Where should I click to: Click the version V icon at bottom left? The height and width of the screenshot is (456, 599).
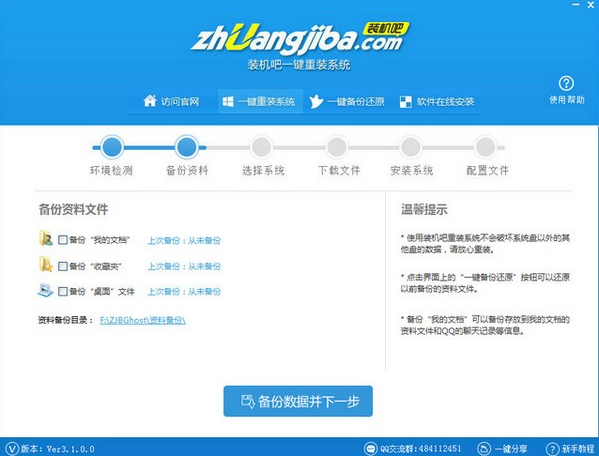point(12,449)
